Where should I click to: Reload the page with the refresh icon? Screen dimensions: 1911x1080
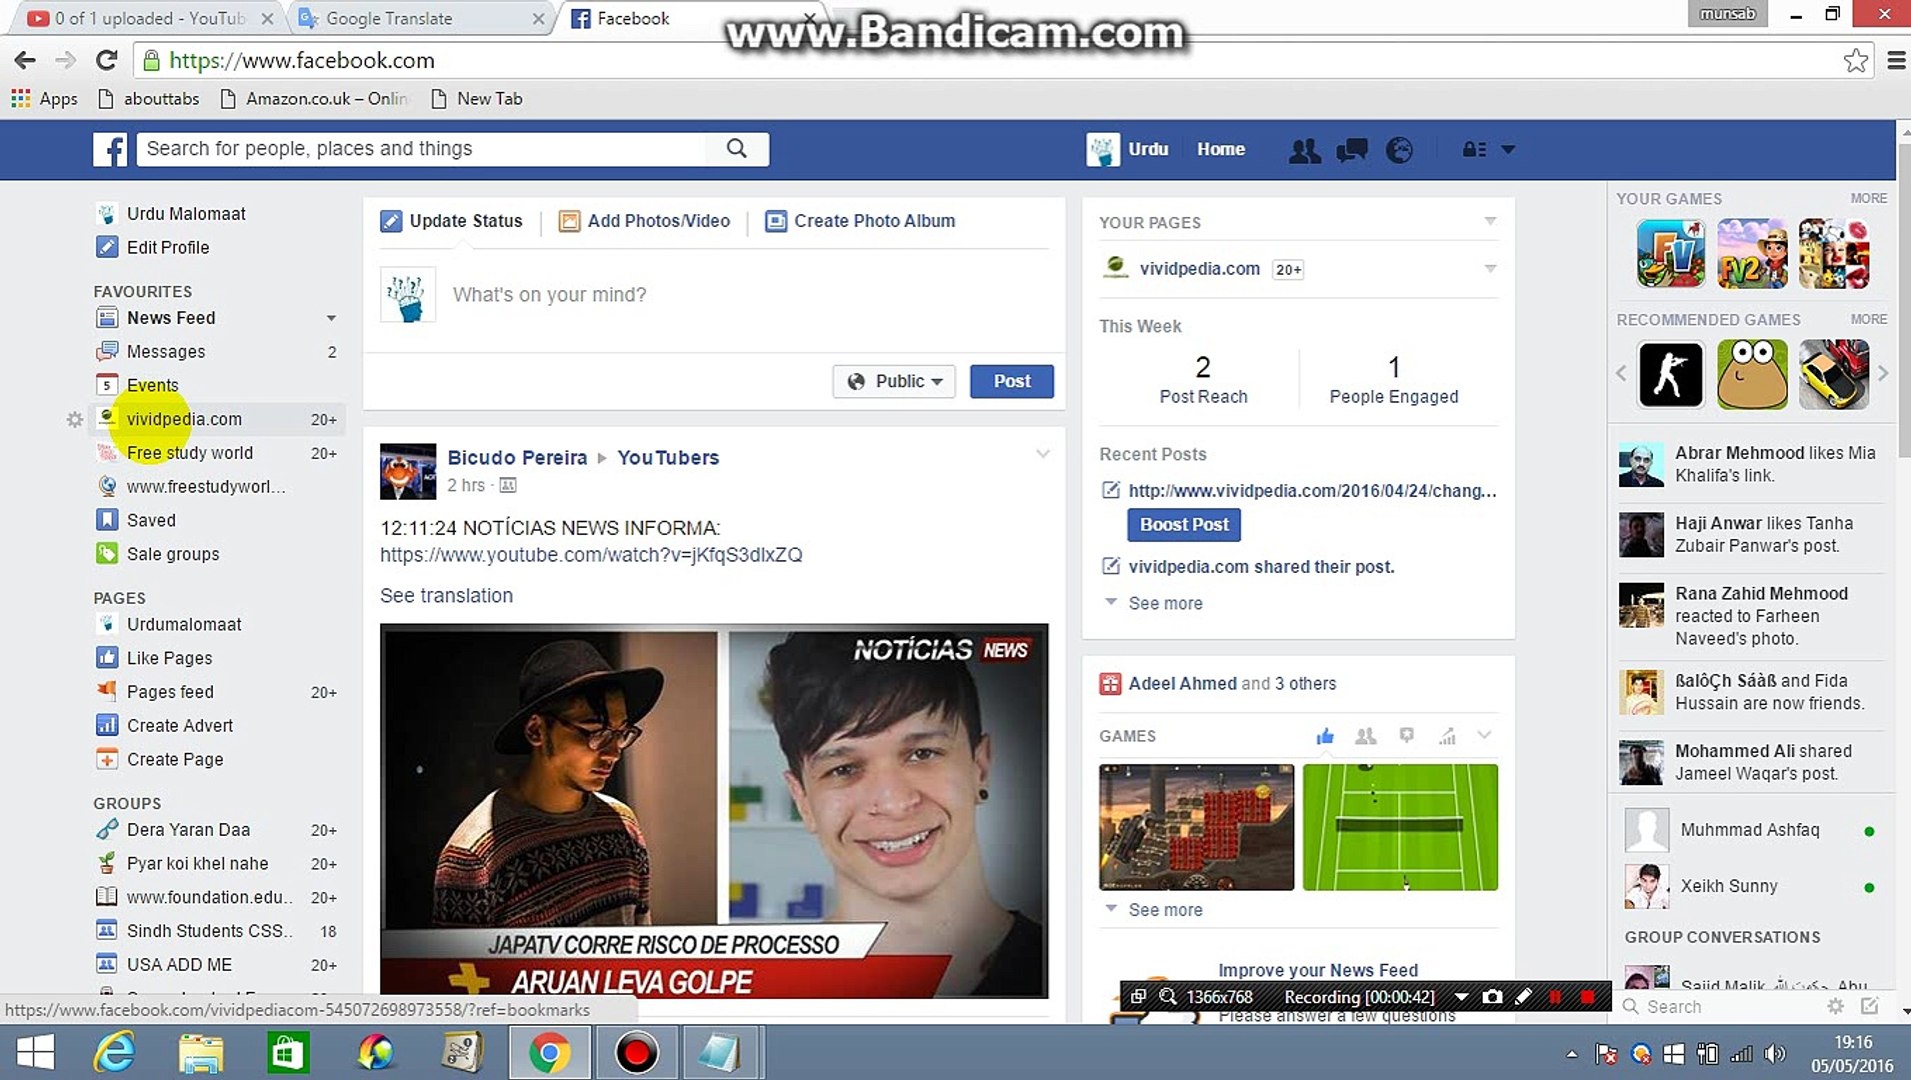point(107,61)
